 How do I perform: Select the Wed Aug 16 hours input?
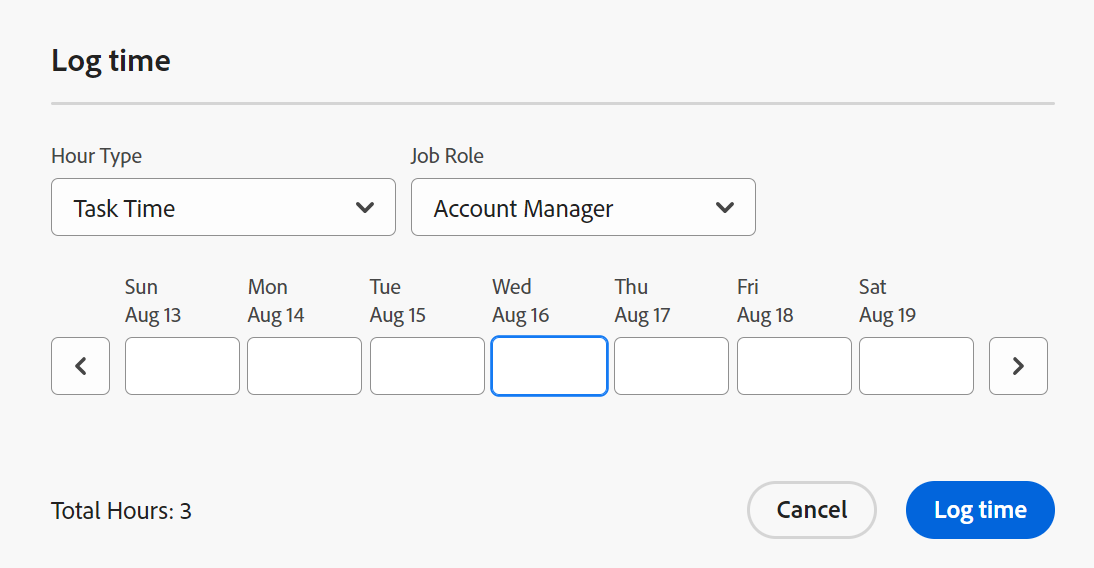pyautogui.click(x=549, y=366)
